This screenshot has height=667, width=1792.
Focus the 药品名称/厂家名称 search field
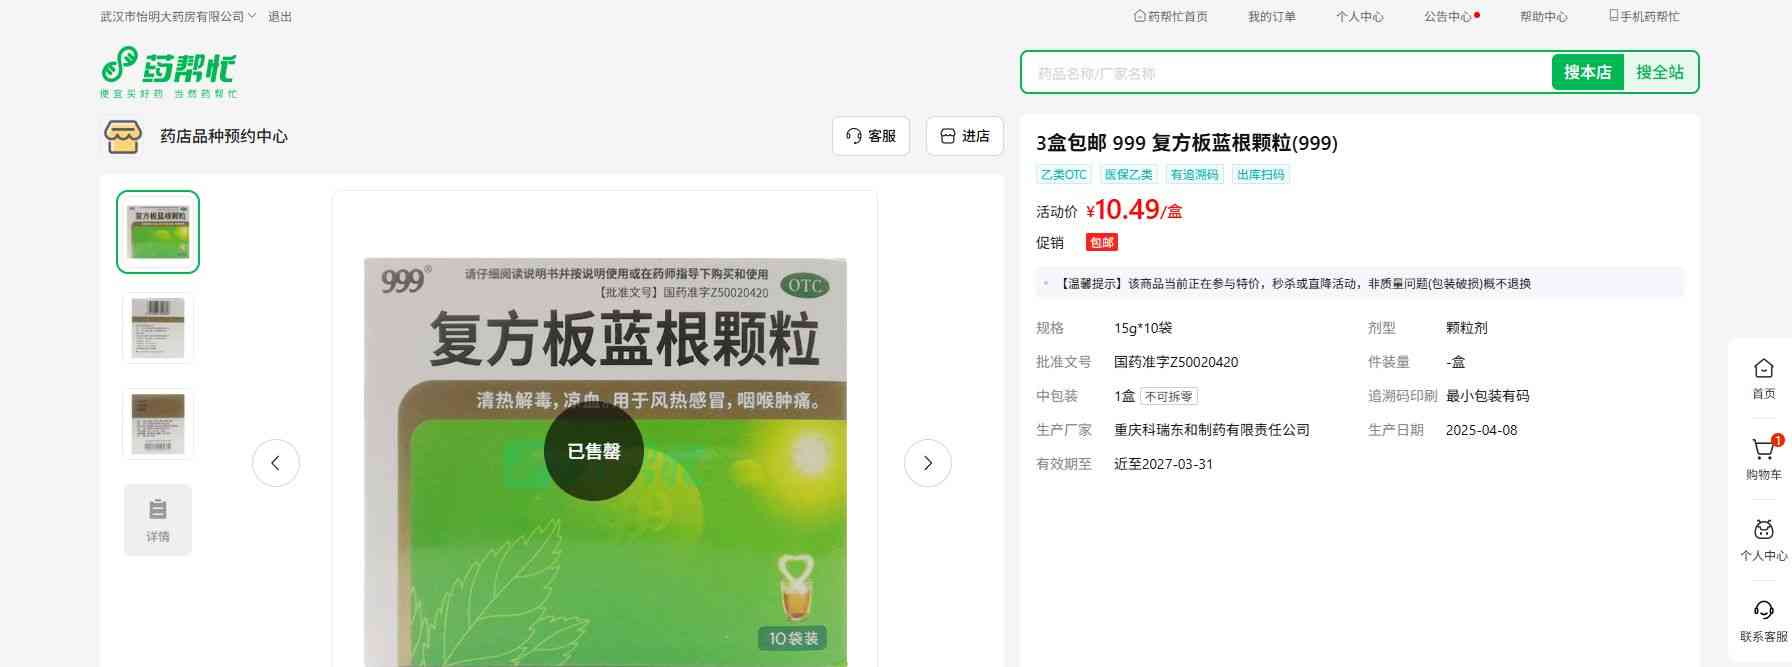tap(1287, 72)
